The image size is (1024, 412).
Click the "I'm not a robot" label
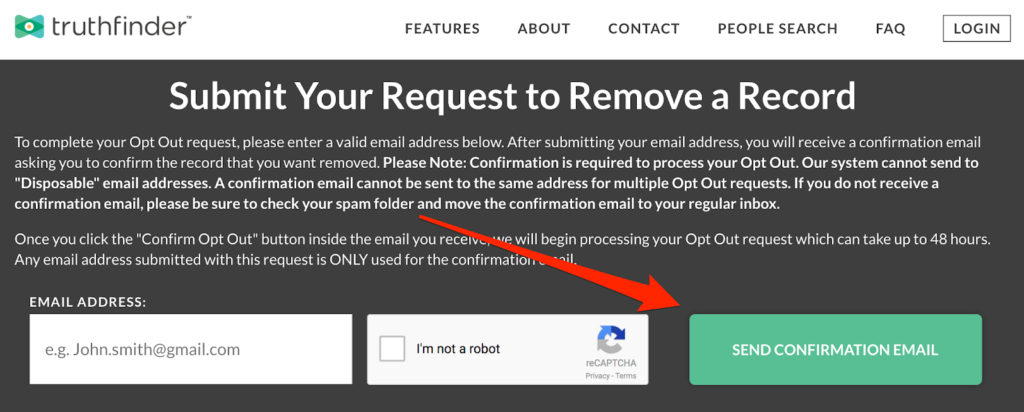[458, 349]
